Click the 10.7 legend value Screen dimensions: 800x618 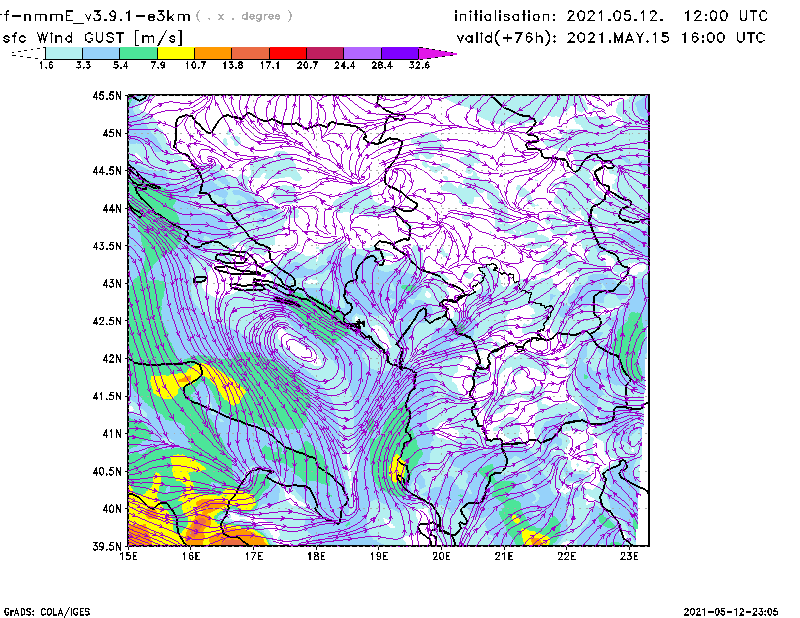tap(195, 65)
